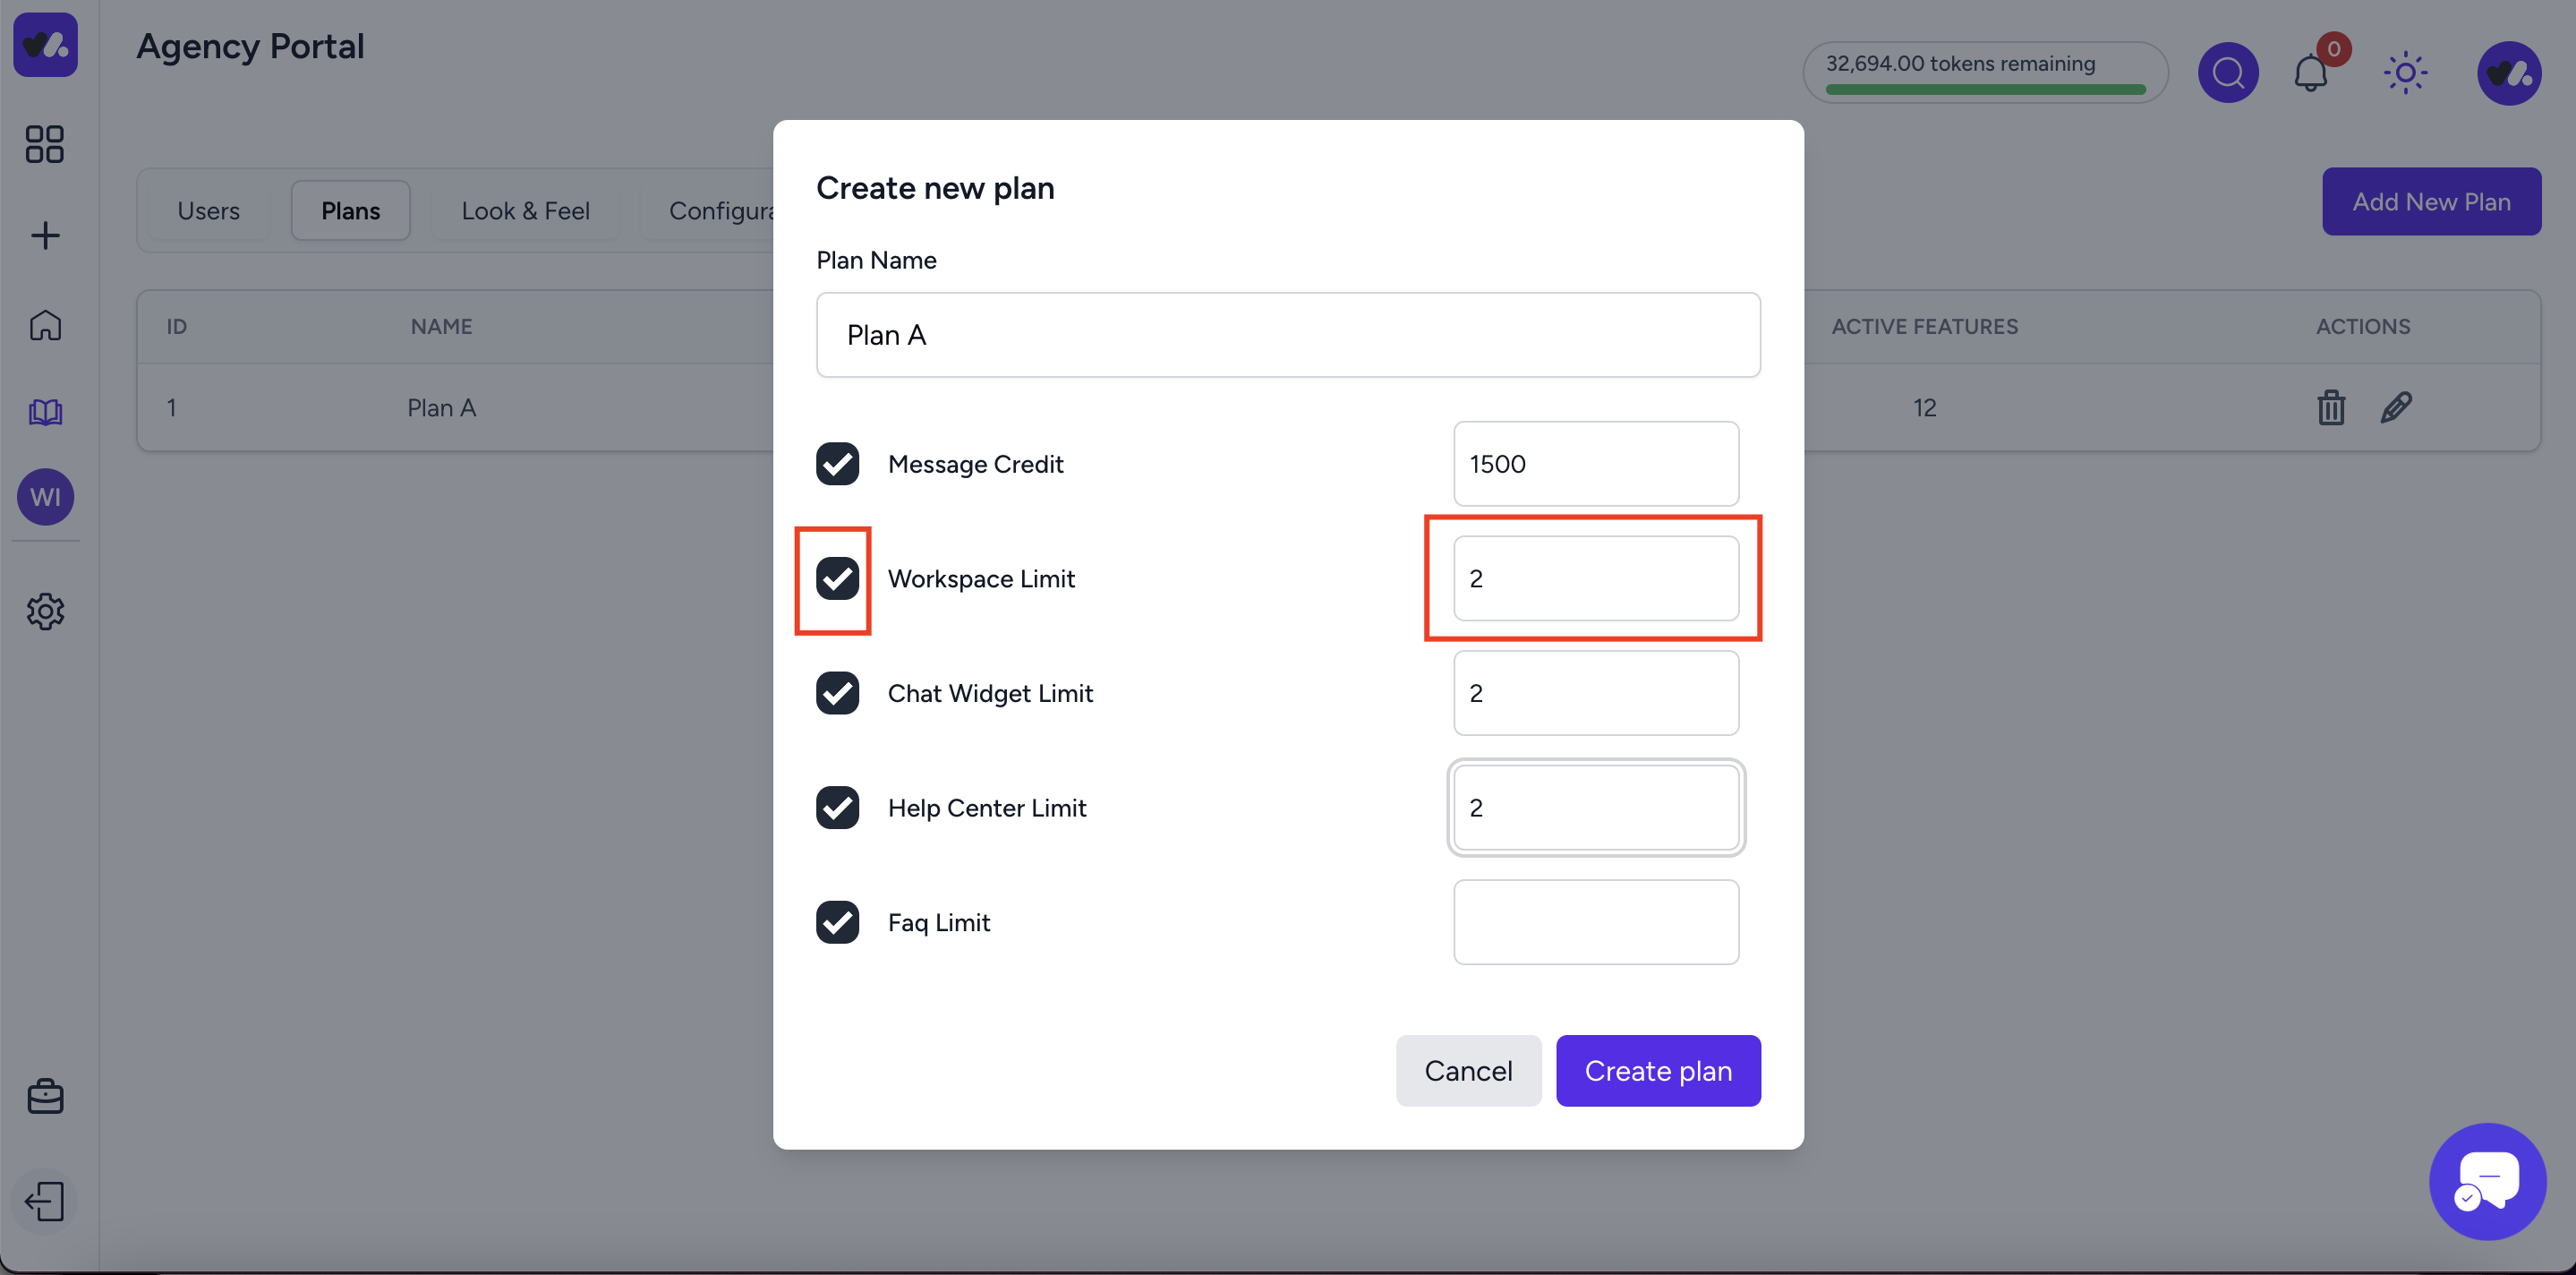Click the logout icon at sidebar bottom

[x=45, y=1201]
